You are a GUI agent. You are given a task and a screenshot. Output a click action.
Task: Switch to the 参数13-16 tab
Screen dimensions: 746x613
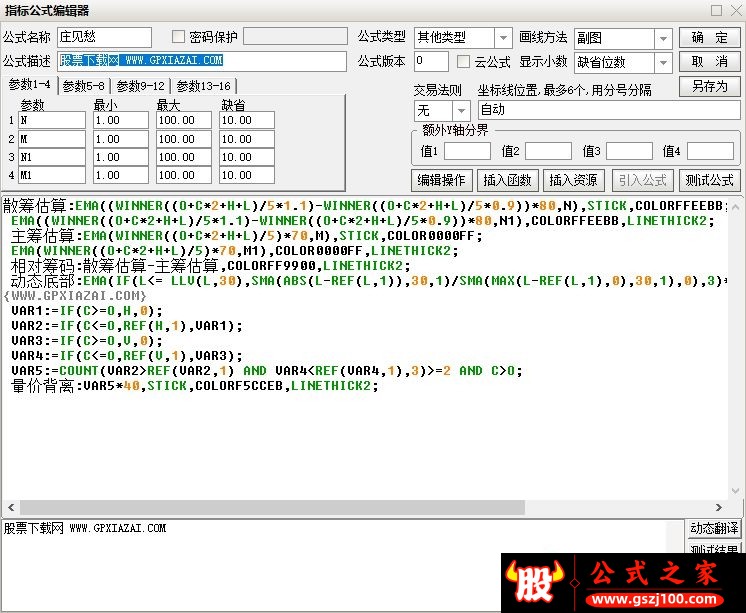203,86
